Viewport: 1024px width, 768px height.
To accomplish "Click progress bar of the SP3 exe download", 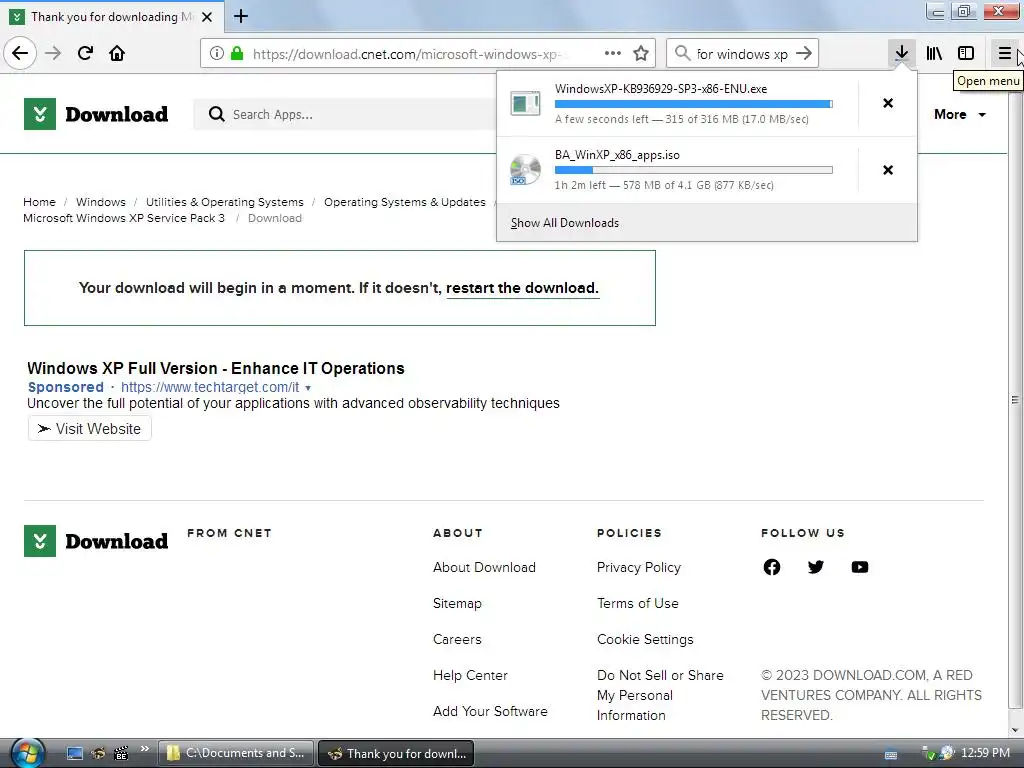I will coord(694,104).
